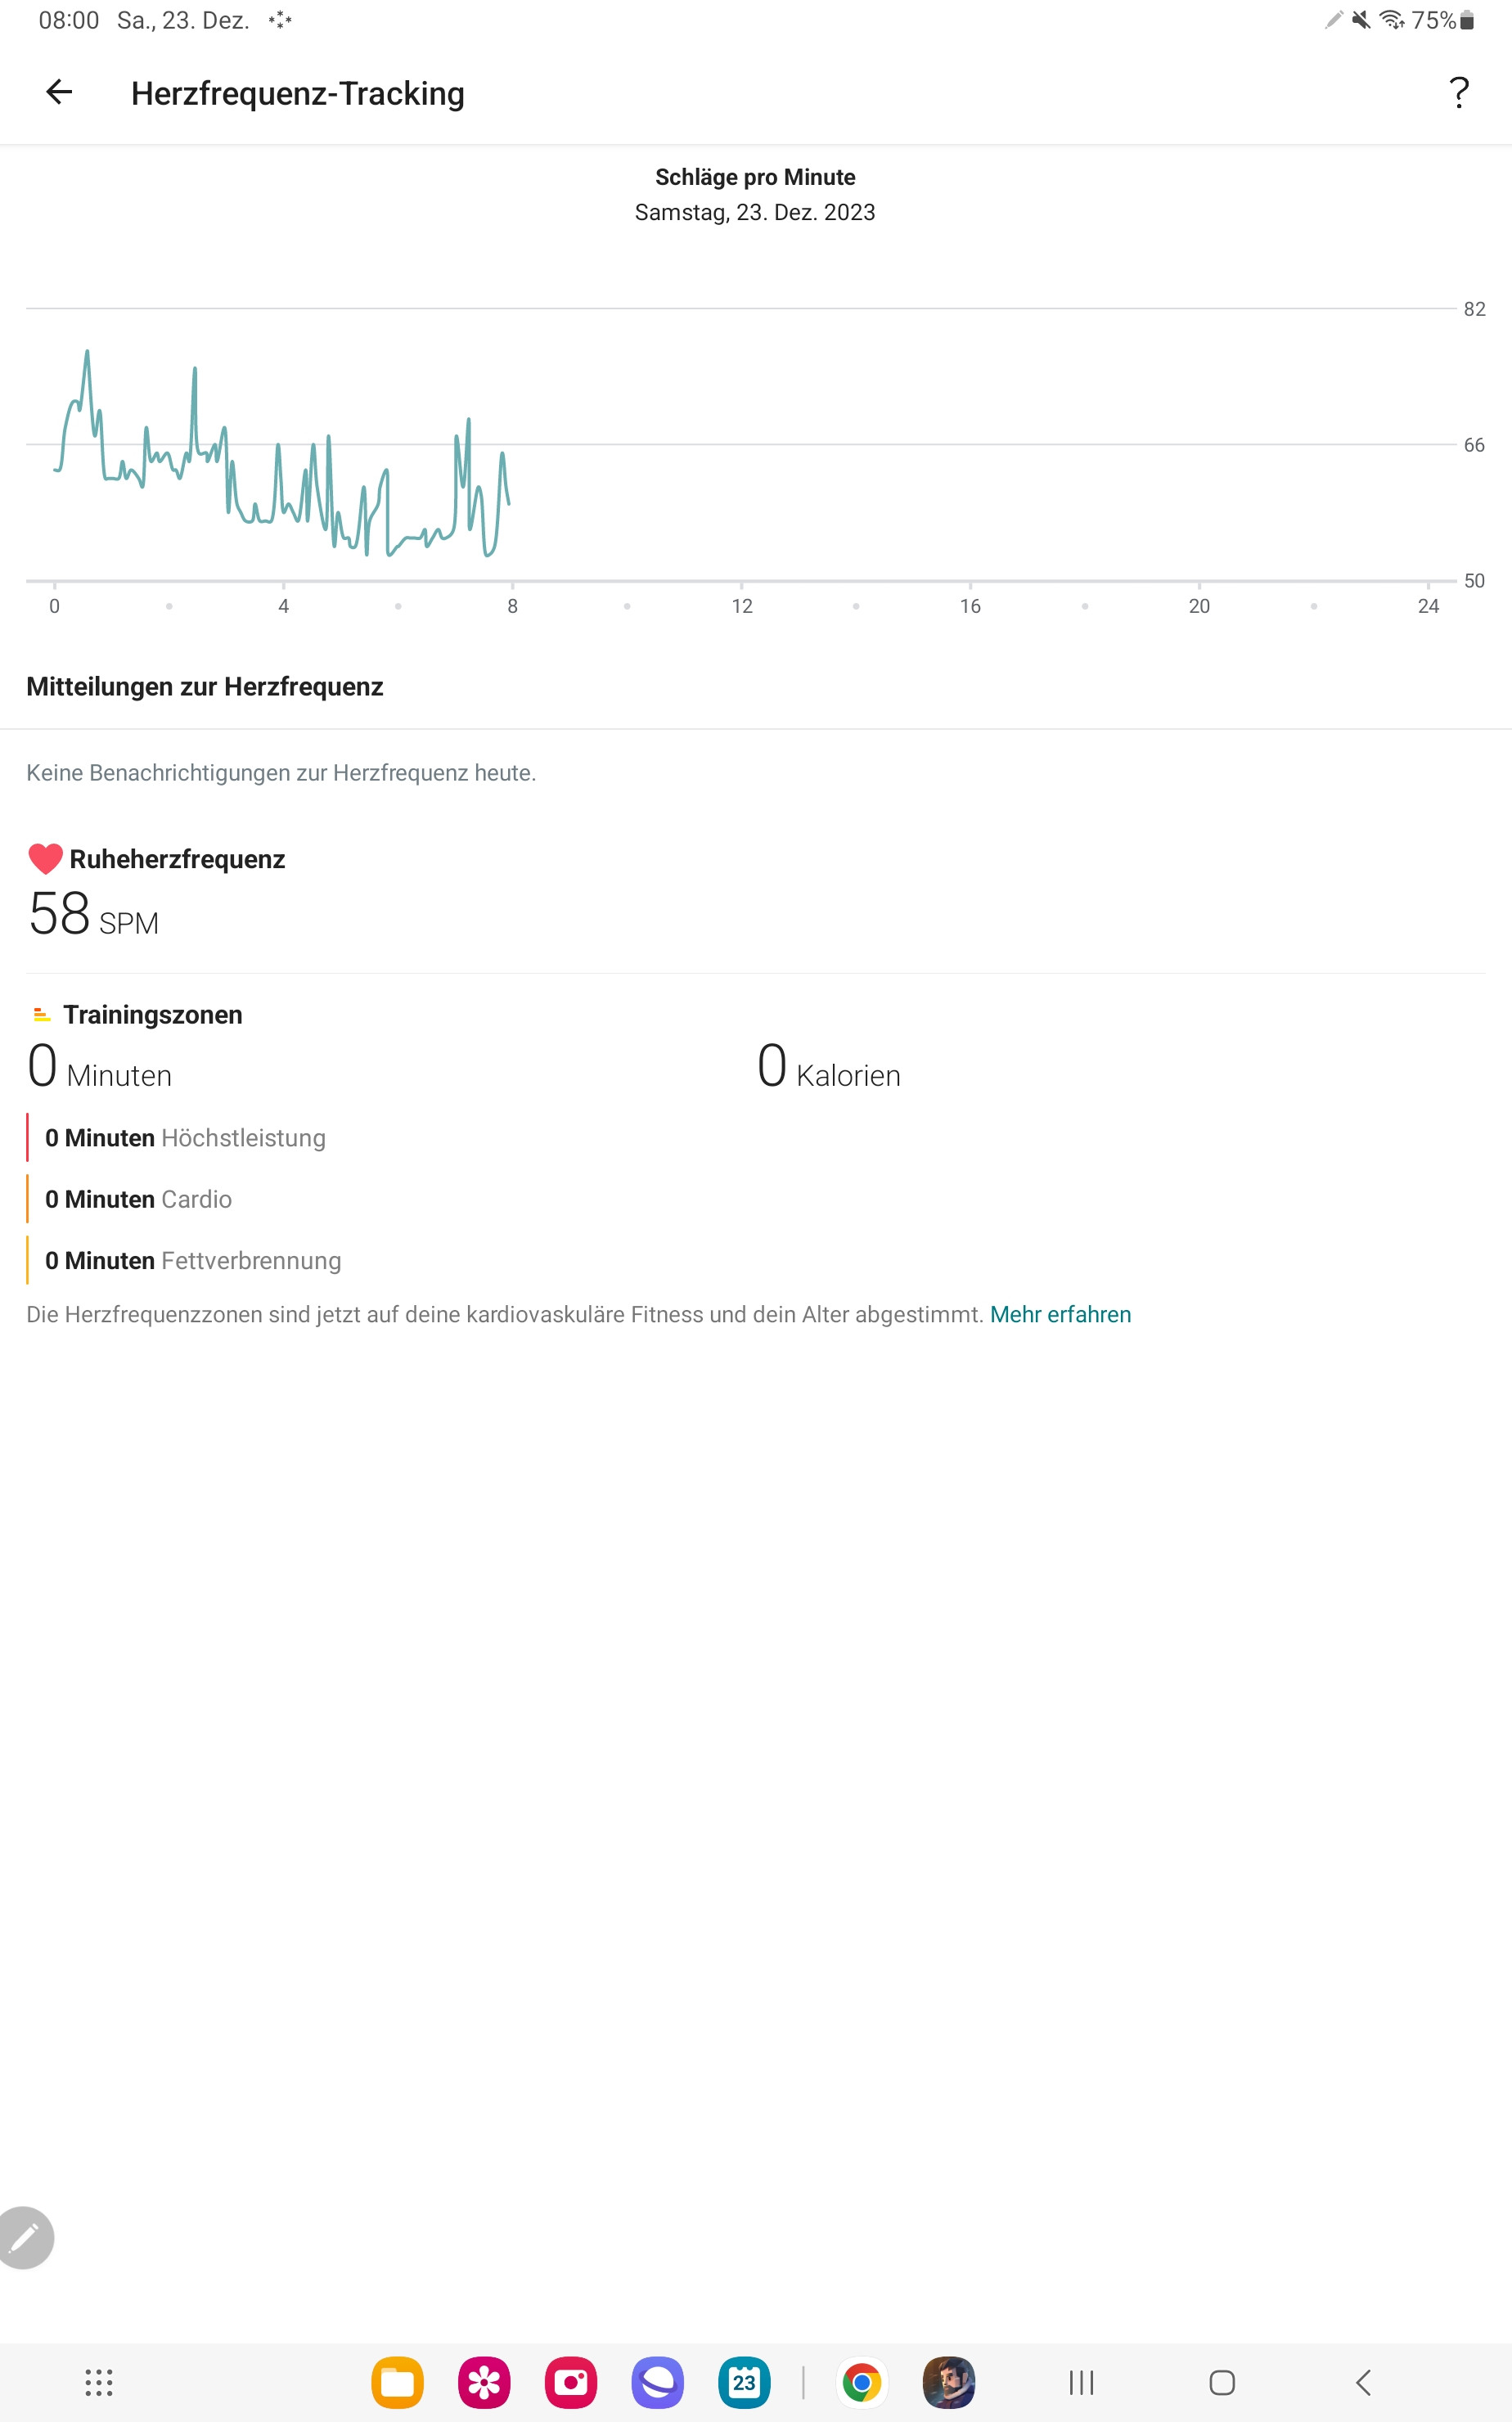Launch the orange My Files app
1512x2422 pixels.
(x=397, y=2382)
